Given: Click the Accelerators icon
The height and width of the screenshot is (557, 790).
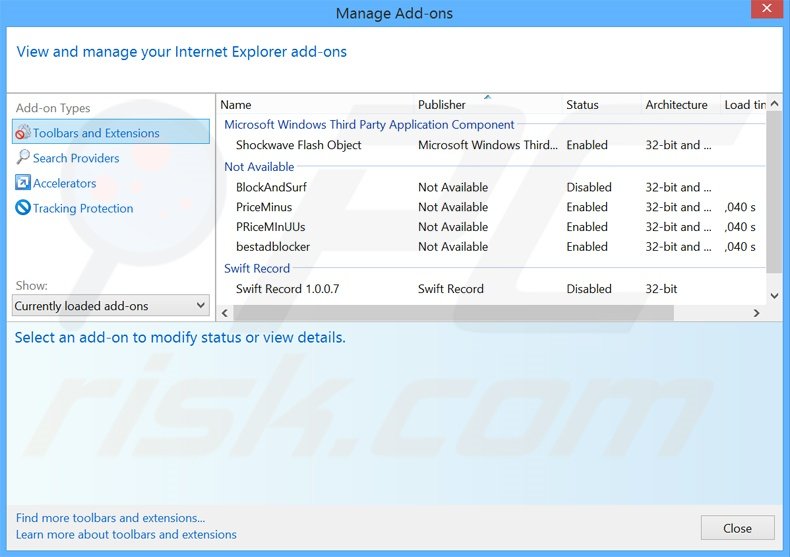Looking at the screenshot, I should [x=23, y=183].
